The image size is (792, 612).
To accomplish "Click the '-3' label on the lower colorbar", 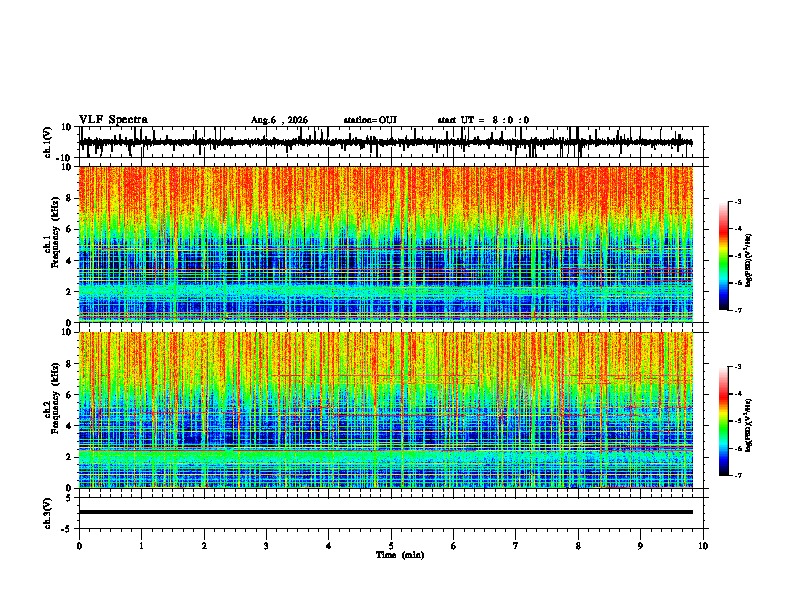I will point(738,367).
